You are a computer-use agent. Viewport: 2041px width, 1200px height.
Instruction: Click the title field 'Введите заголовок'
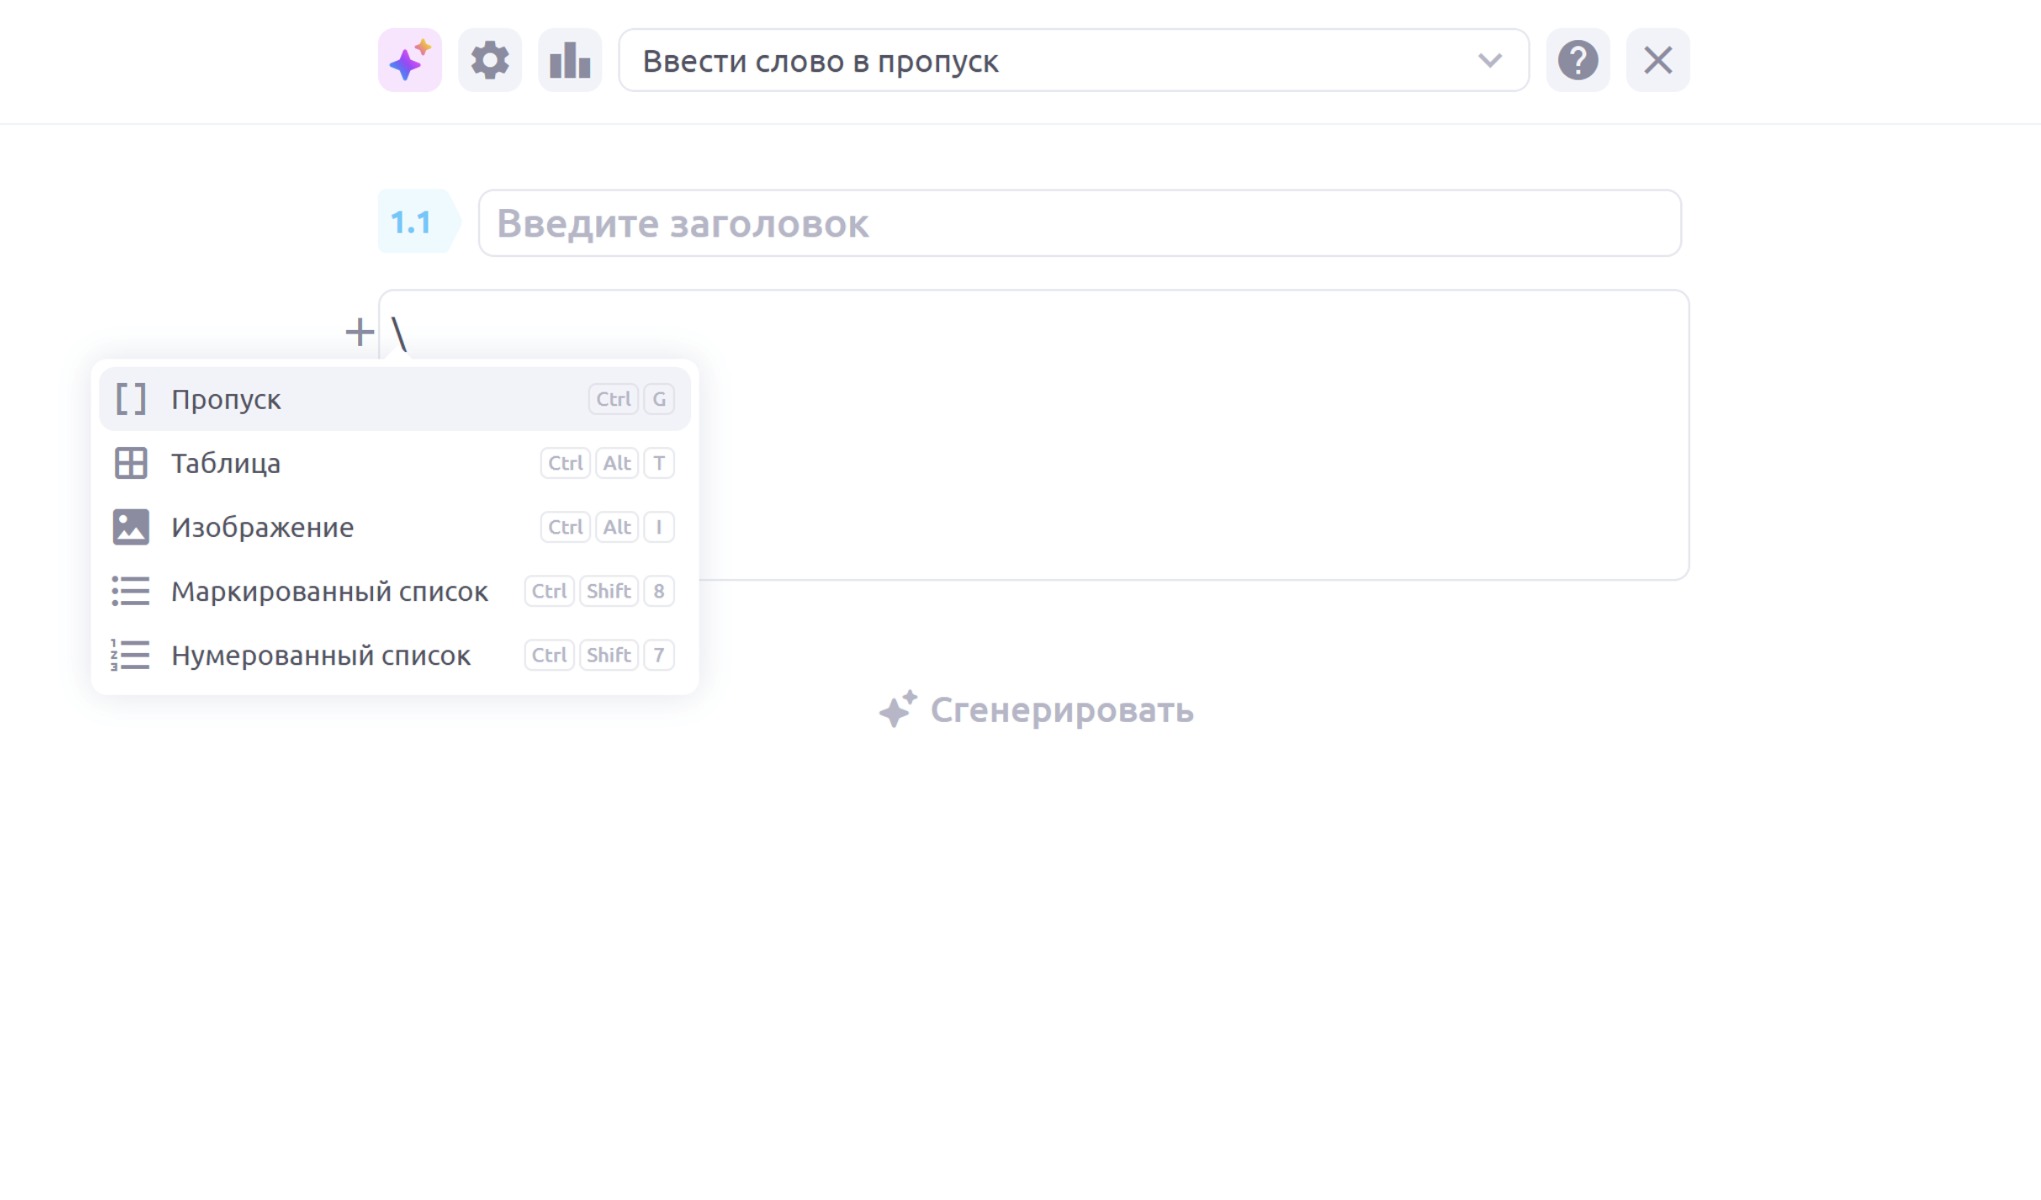pyautogui.click(x=1080, y=223)
